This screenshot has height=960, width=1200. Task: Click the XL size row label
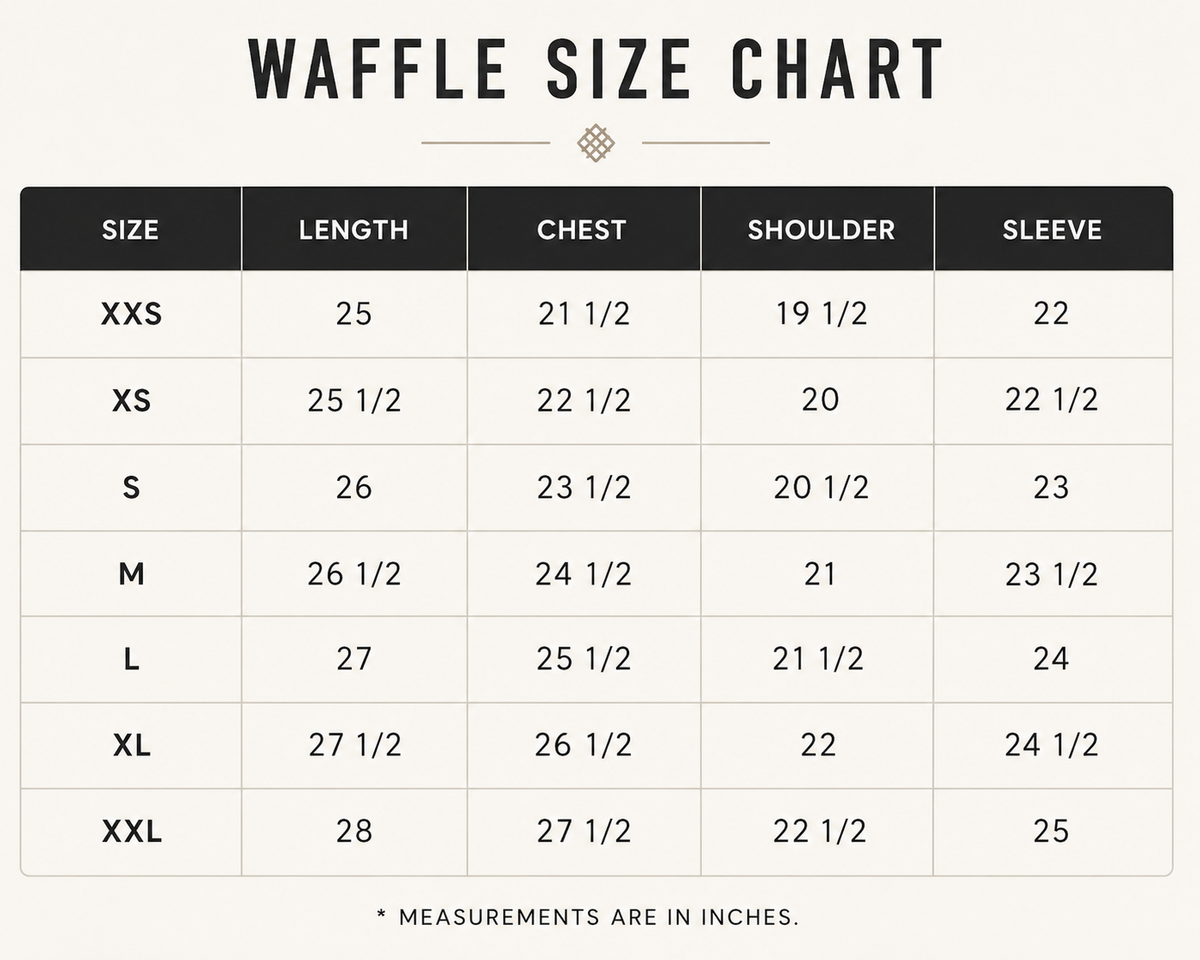point(131,745)
